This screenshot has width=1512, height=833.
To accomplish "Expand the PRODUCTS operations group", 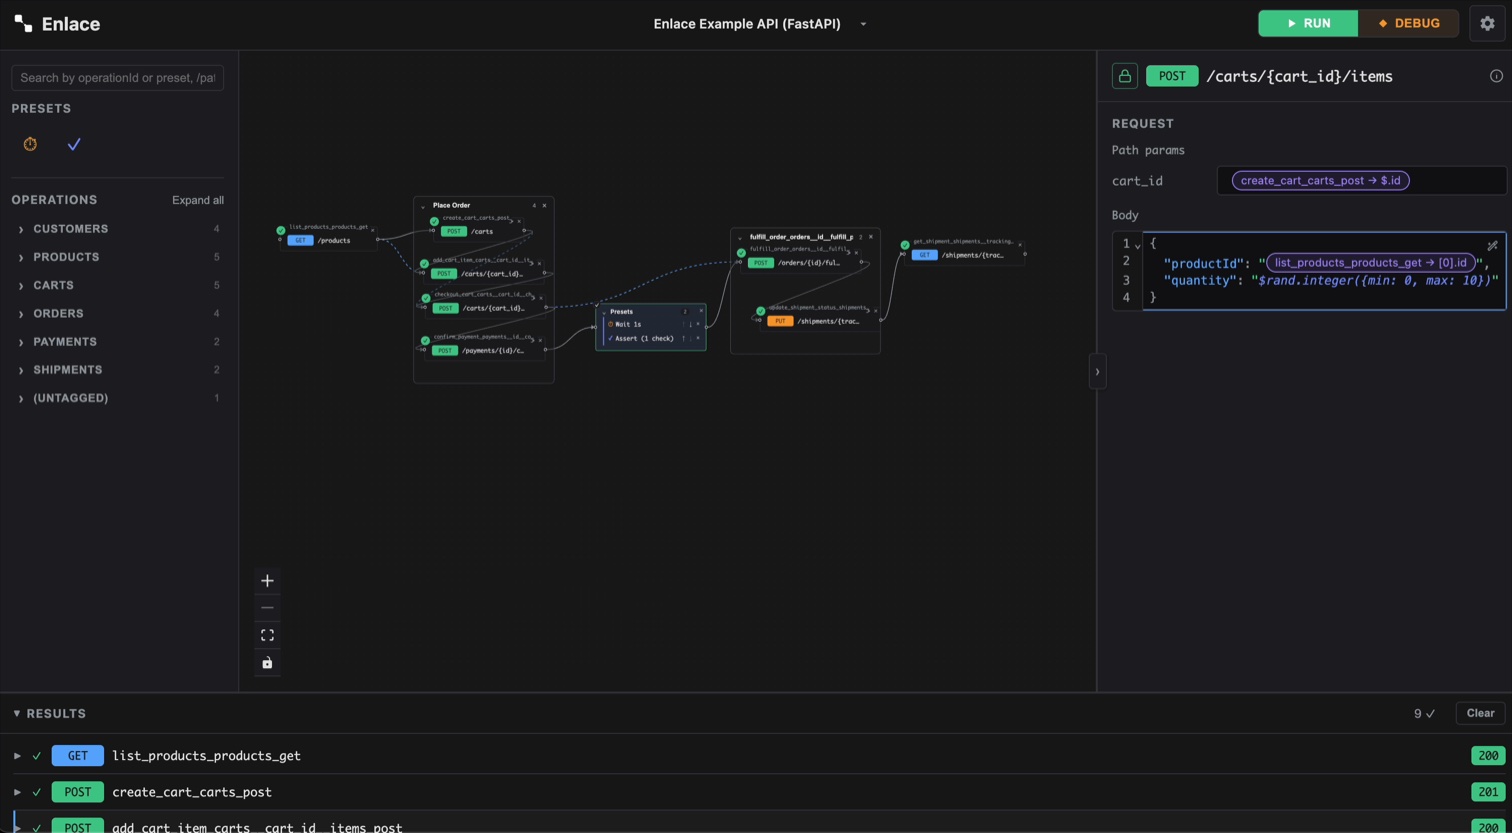I will point(117,257).
